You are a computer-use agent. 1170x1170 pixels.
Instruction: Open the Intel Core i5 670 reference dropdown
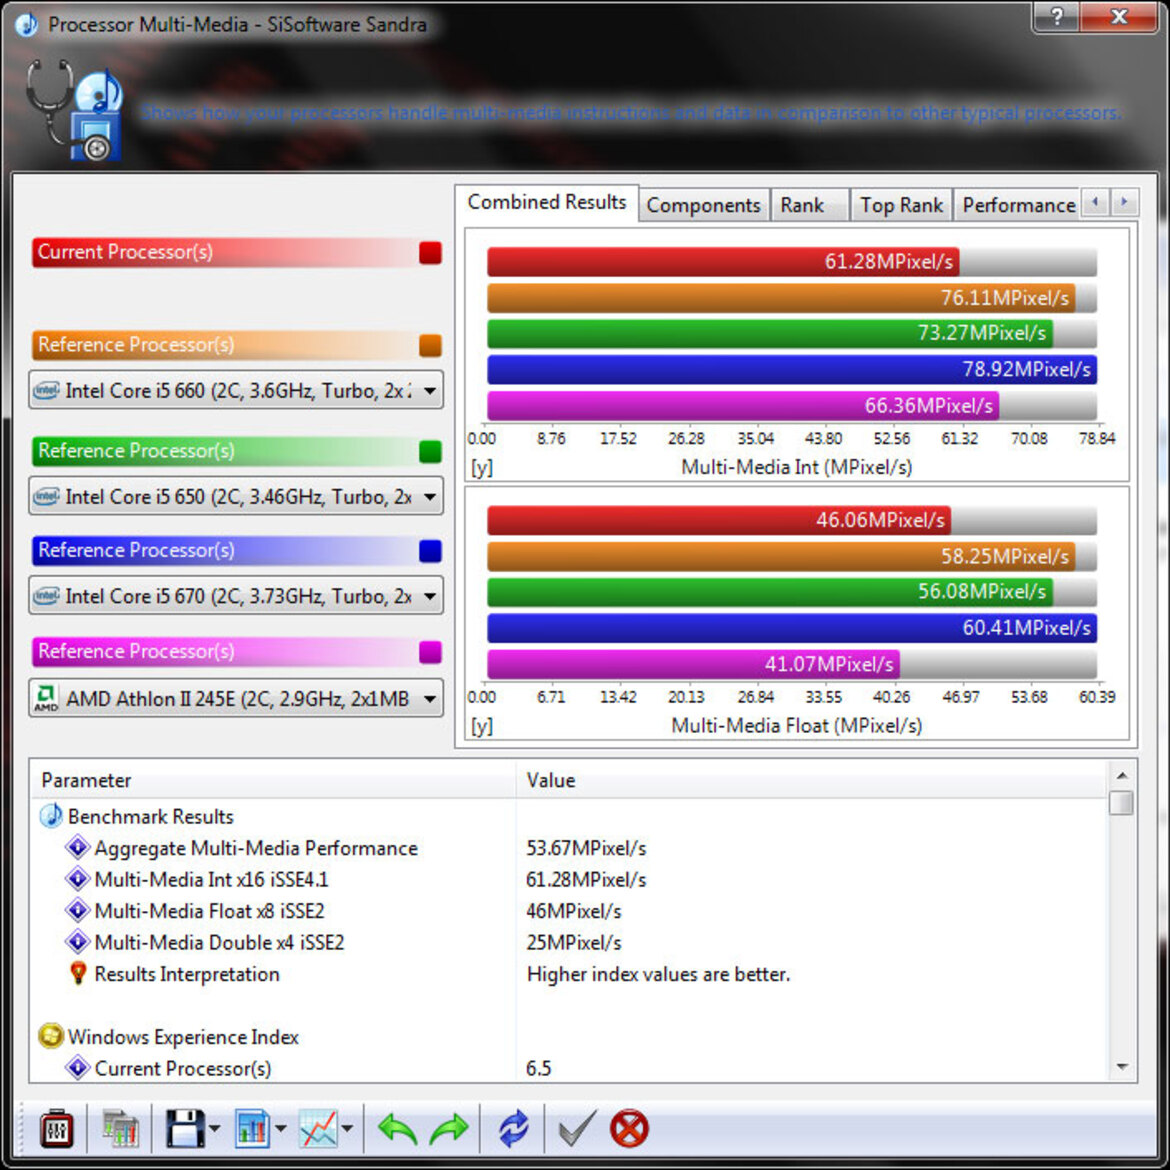(236, 595)
